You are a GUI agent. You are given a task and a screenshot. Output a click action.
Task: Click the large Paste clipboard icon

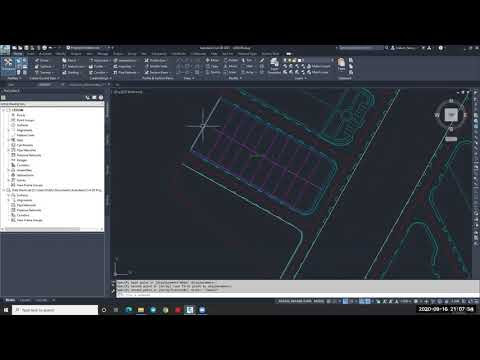click(x=341, y=64)
